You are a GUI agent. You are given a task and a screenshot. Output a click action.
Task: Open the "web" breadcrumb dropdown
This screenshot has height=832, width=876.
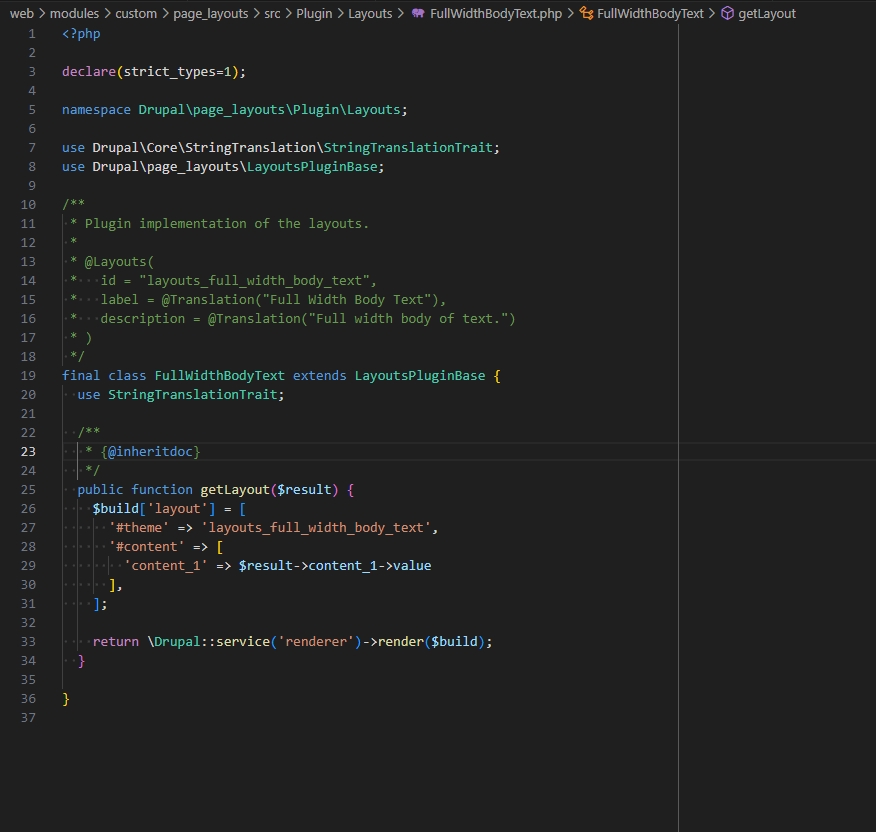point(25,14)
